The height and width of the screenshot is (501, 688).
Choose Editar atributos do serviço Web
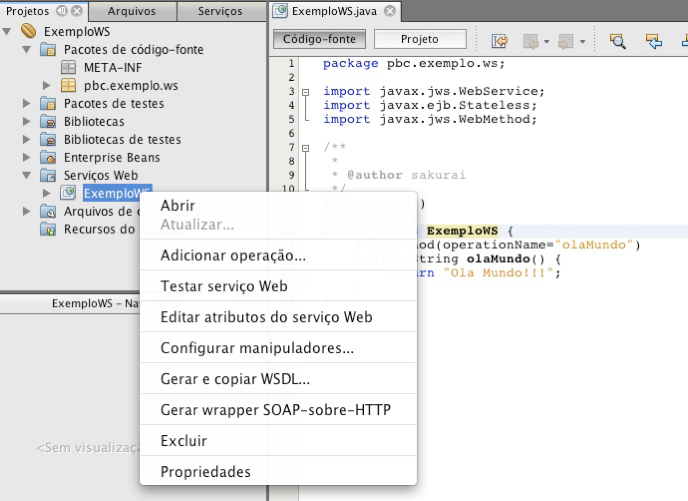pos(278,317)
